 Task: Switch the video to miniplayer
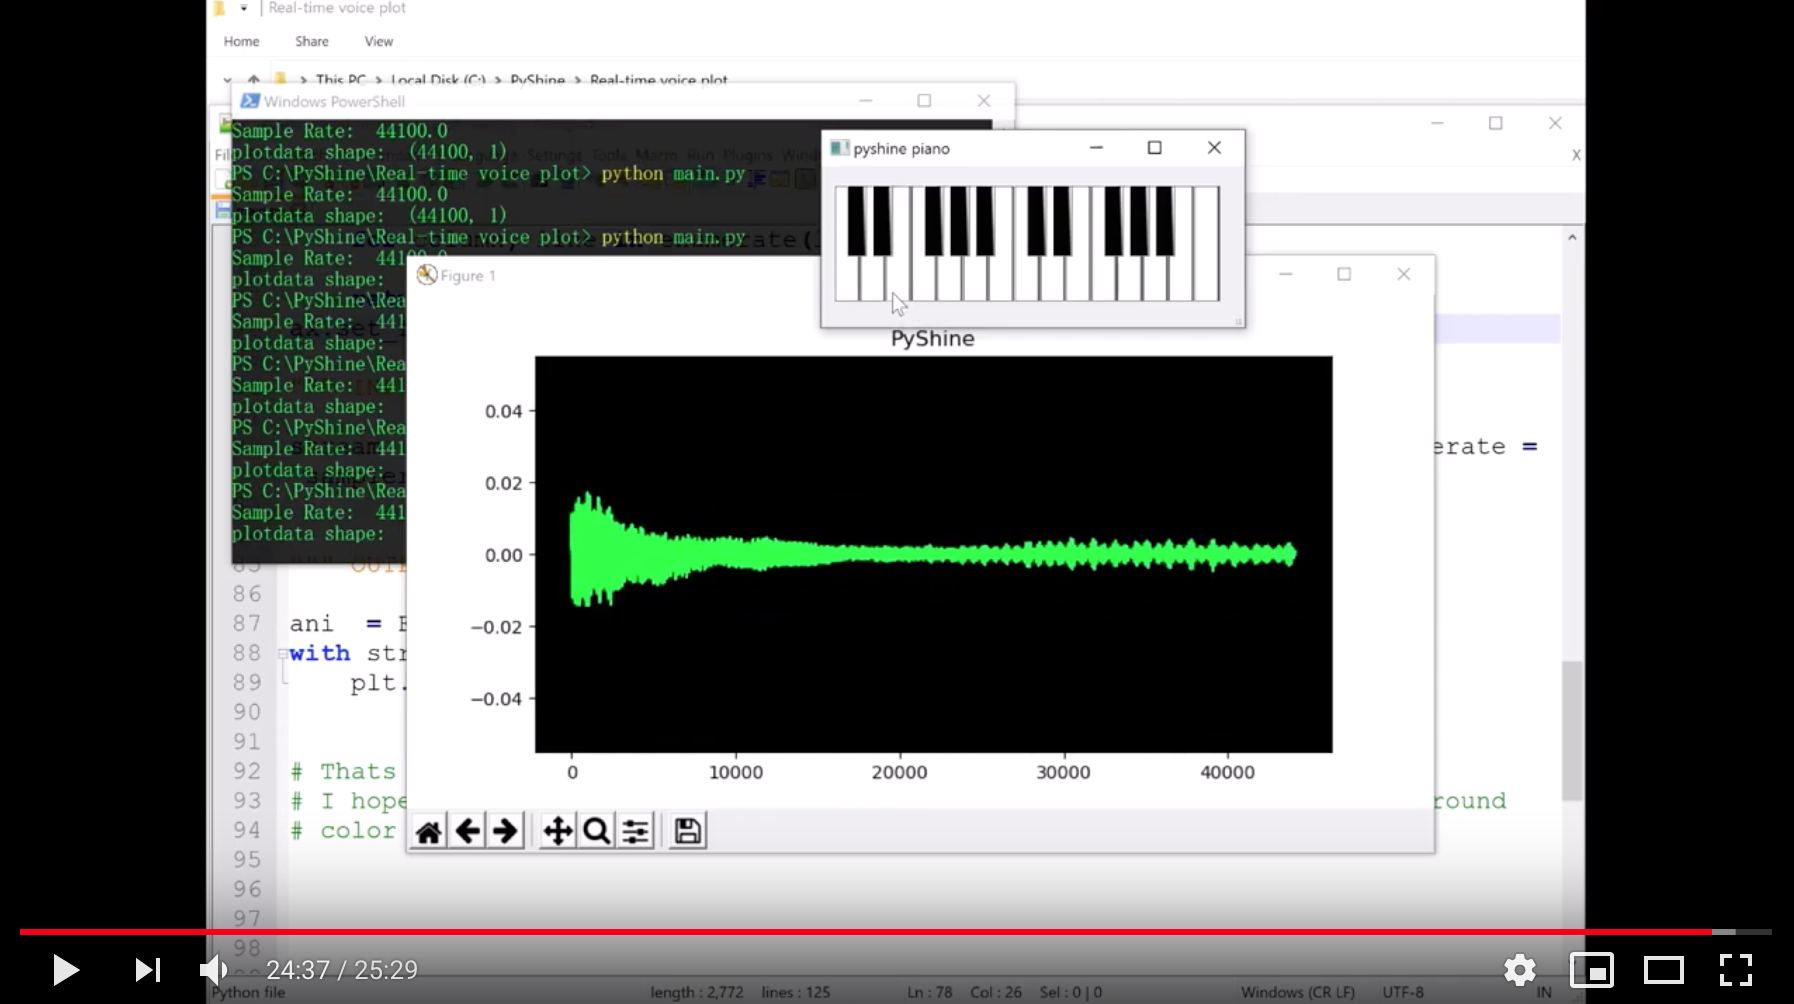coord(1592,970)
